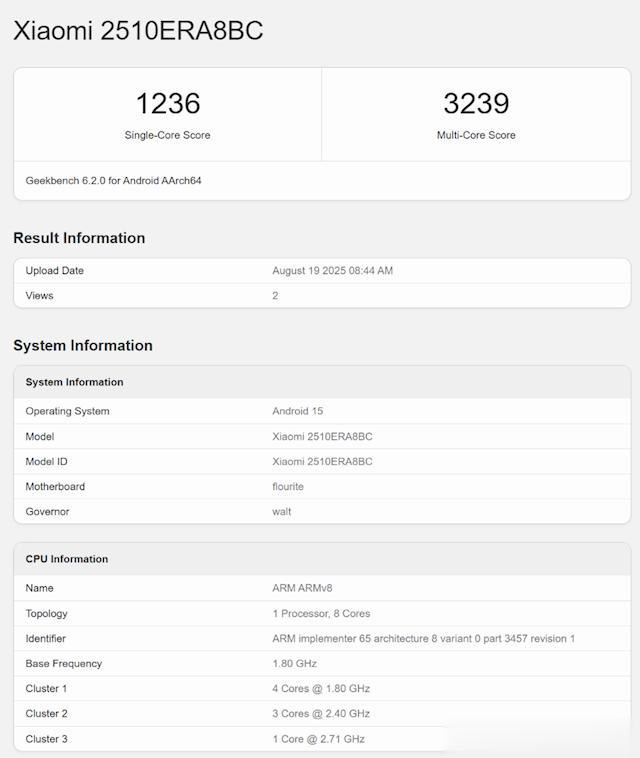Click the Identifier label
This screenshot has width=640, height=758.
click(x=45, y=639)
